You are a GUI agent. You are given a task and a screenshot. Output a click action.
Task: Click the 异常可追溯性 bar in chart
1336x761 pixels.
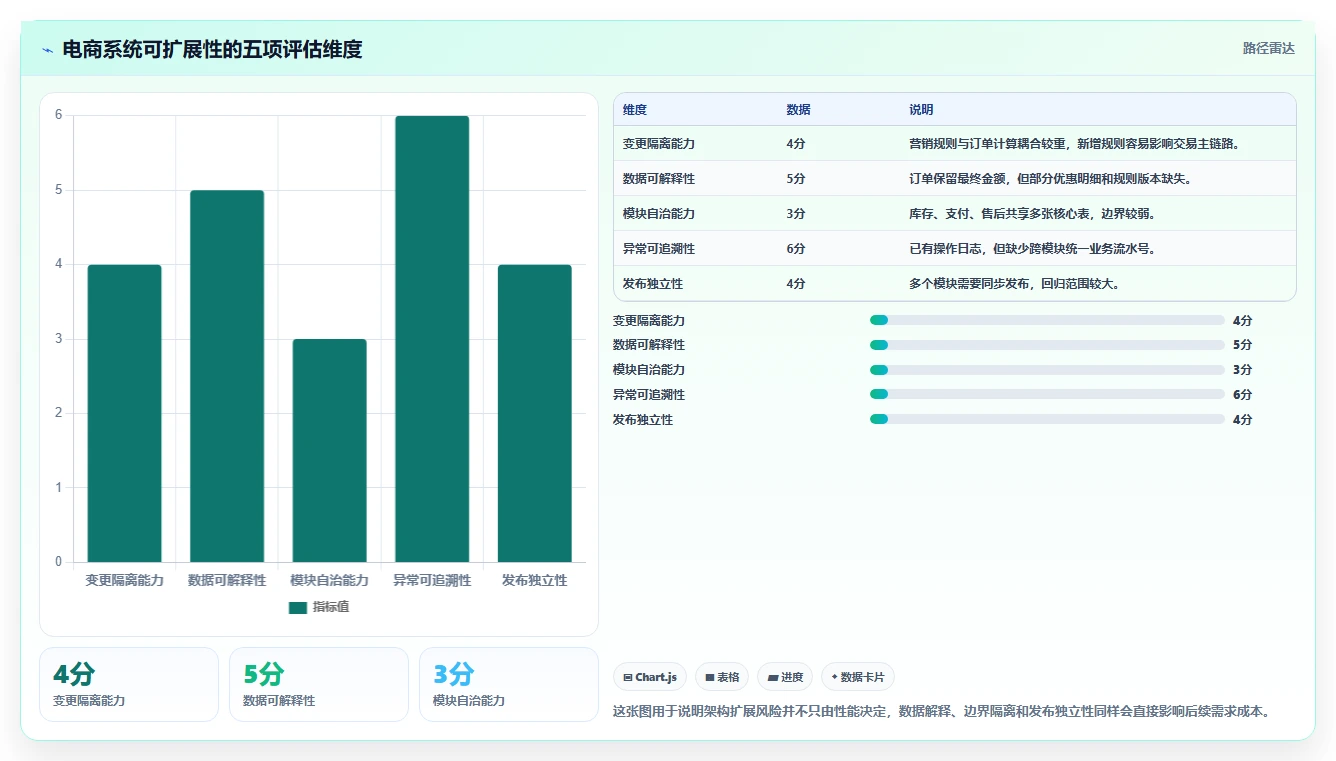click(432, 339)
